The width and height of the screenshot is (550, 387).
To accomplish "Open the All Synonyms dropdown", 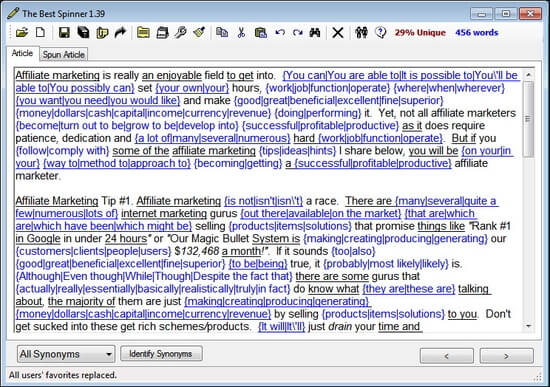I will [66, 354].
